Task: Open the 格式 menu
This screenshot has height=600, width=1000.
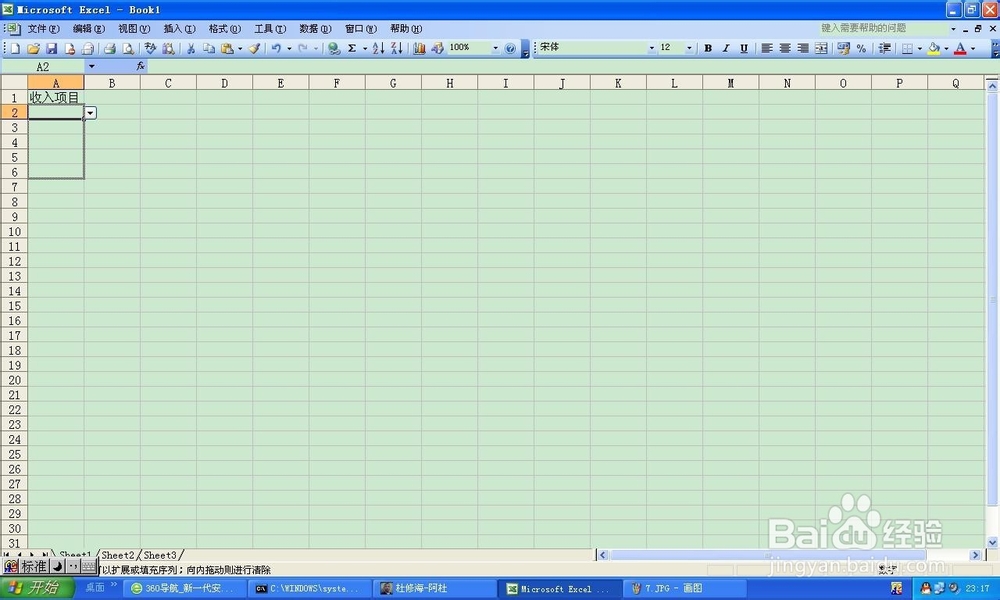Action: point(224,29)
